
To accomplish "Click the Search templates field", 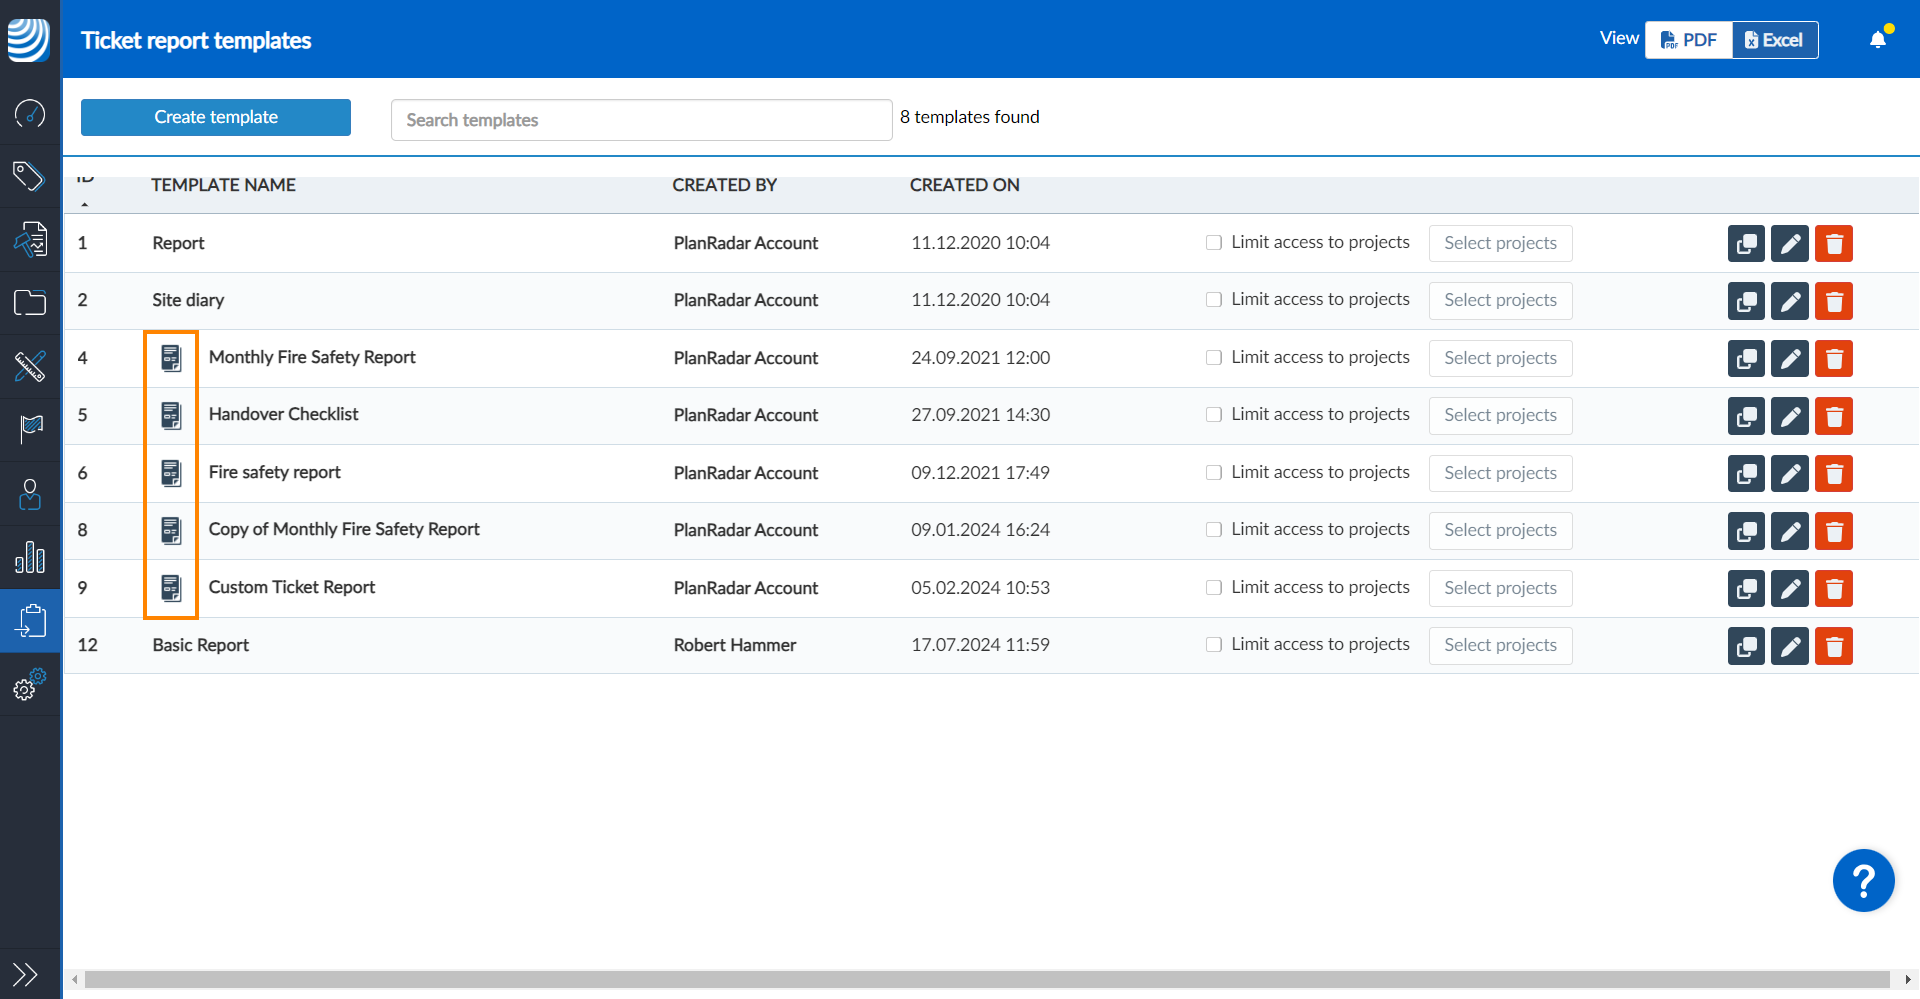I will 641,120.
